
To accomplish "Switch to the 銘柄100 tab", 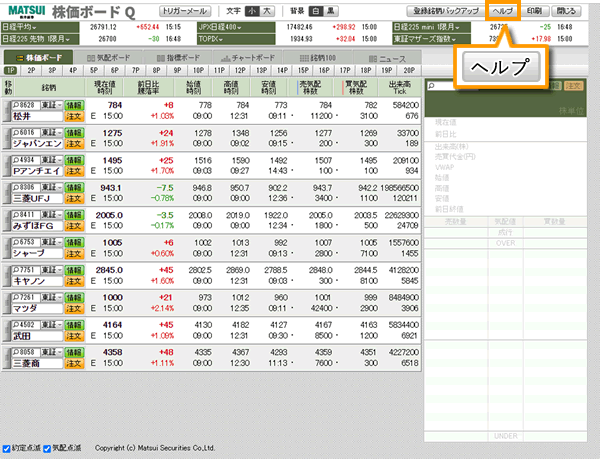I will coord(318,58).
